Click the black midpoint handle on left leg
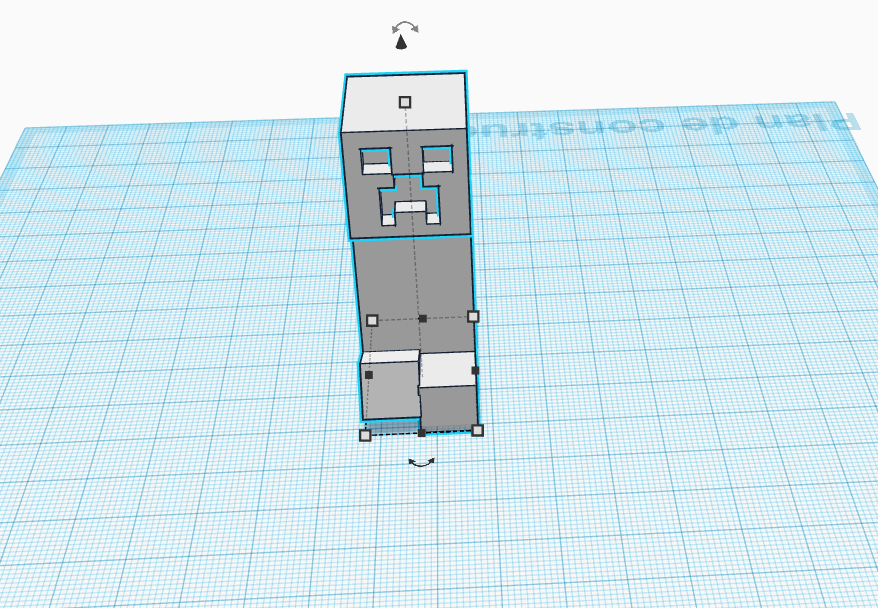 click(368, 375)
